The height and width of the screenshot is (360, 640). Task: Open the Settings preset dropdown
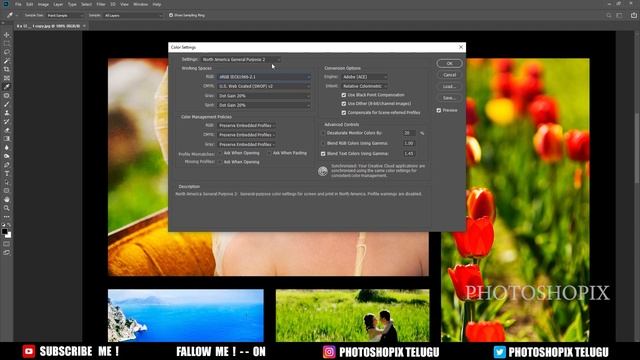pos(241,60)
